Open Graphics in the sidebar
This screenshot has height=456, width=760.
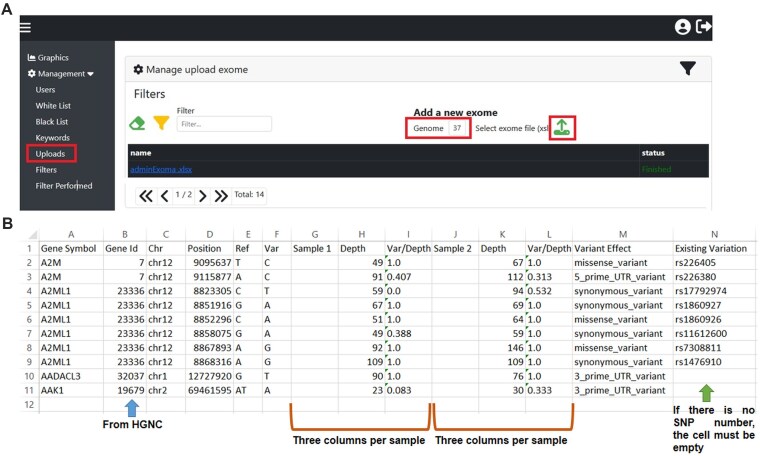tap(48, 58)
